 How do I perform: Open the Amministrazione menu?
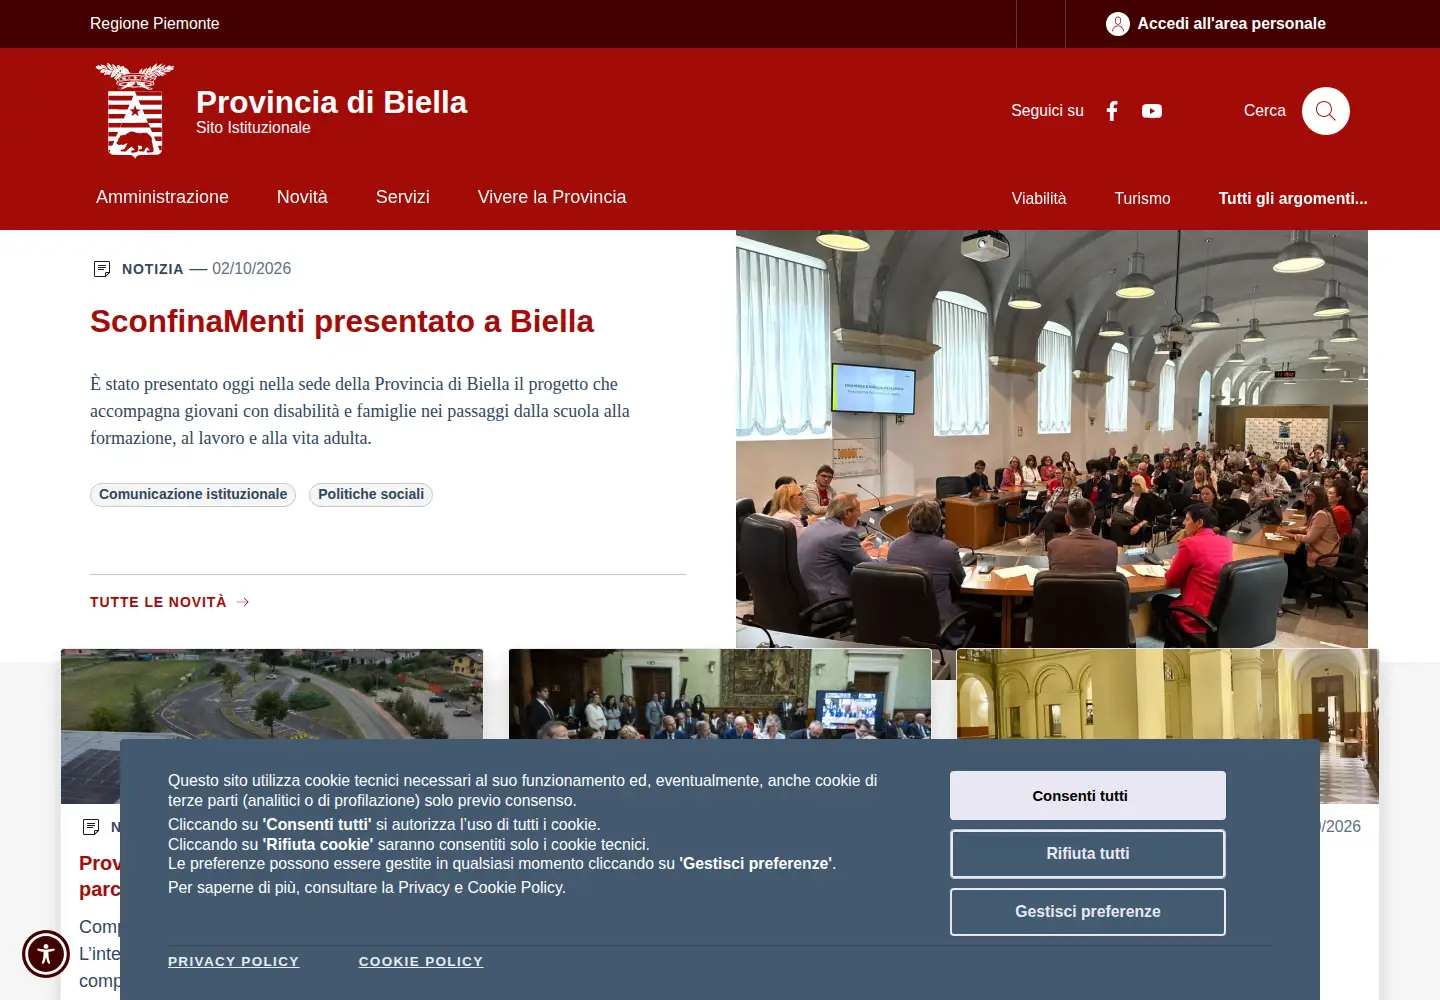point(162,197)
